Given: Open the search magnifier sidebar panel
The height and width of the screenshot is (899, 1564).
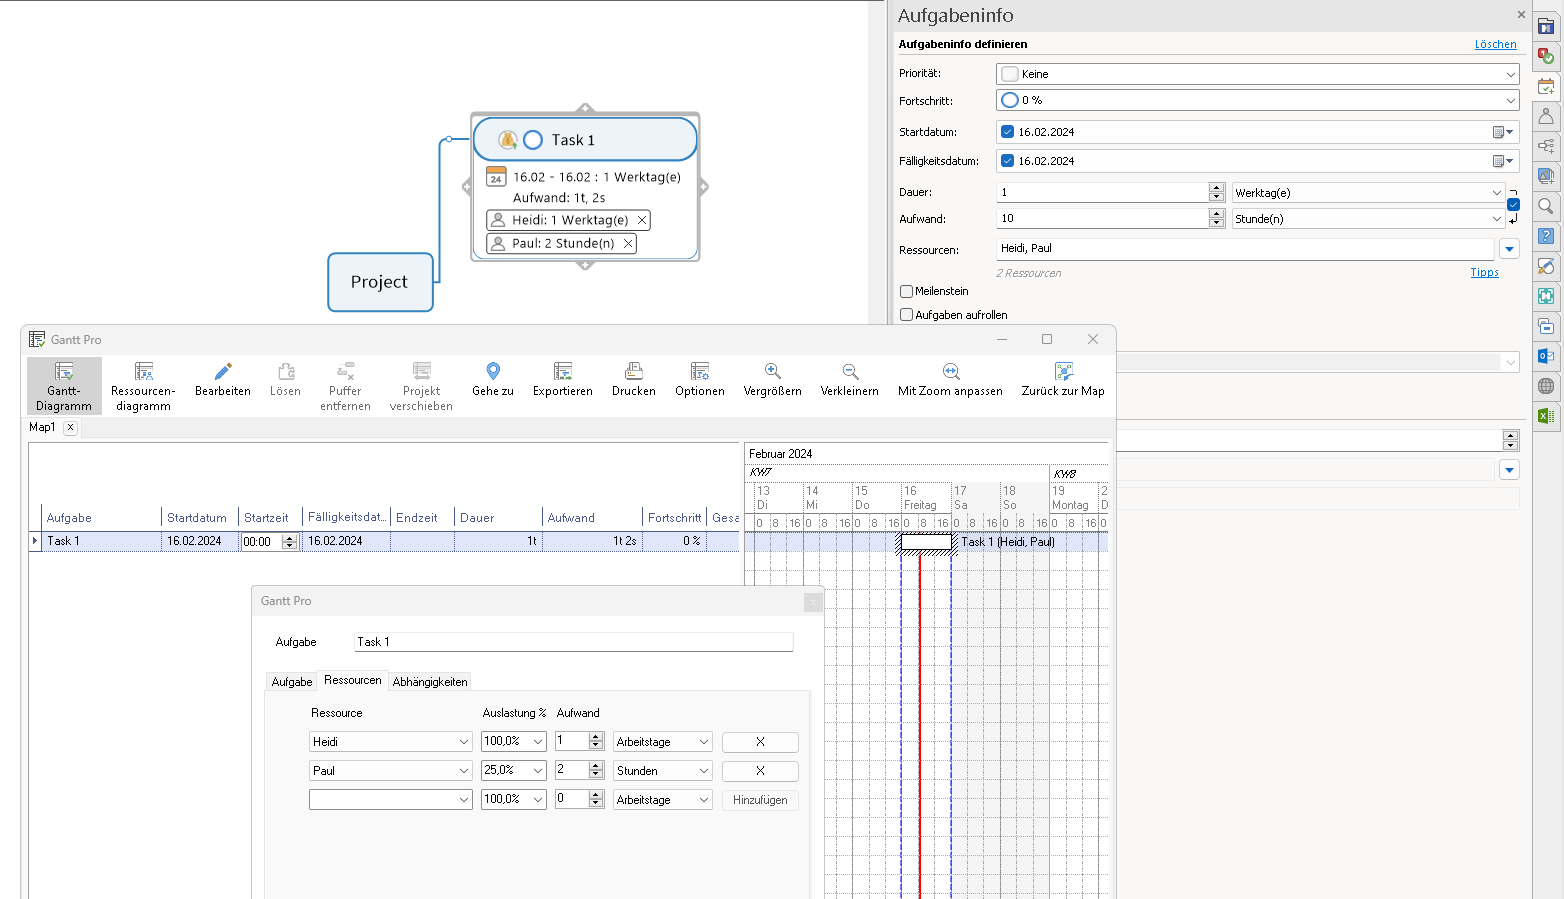Looking at the screenshot, I should coord(1546,206).
